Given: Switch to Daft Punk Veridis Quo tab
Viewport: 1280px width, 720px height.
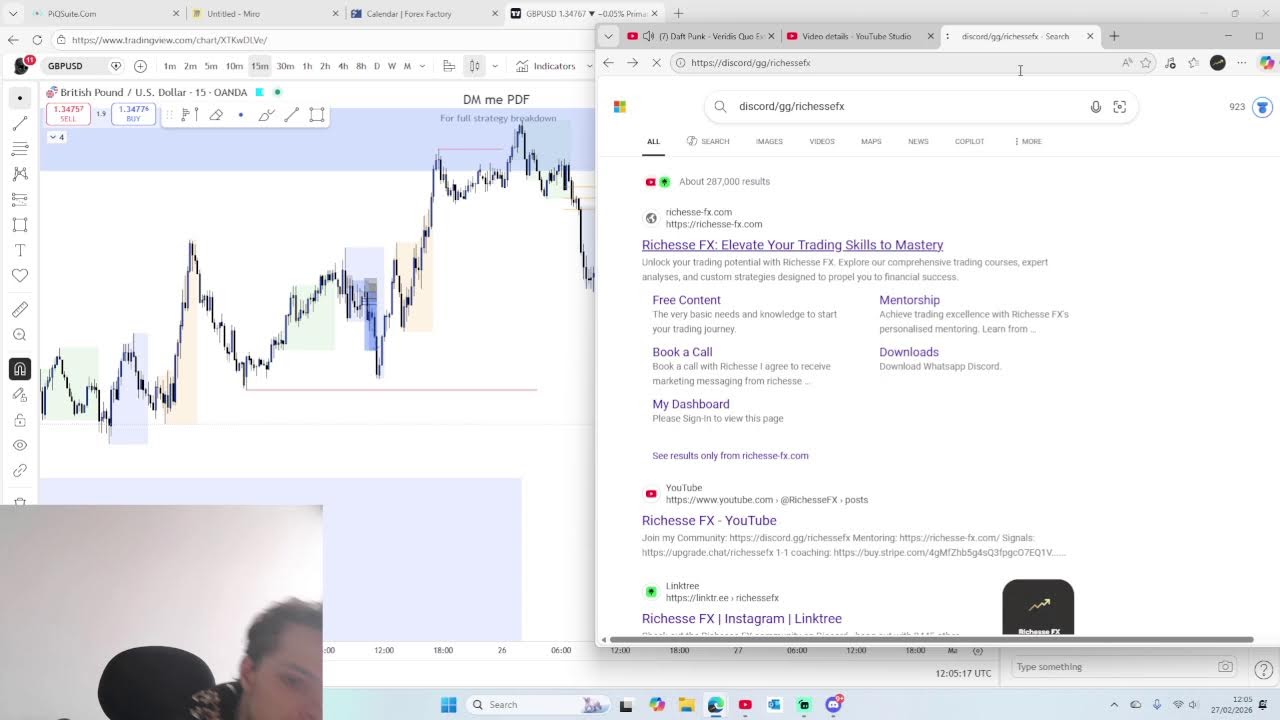Looking at the screenshot, I should 702,36.
